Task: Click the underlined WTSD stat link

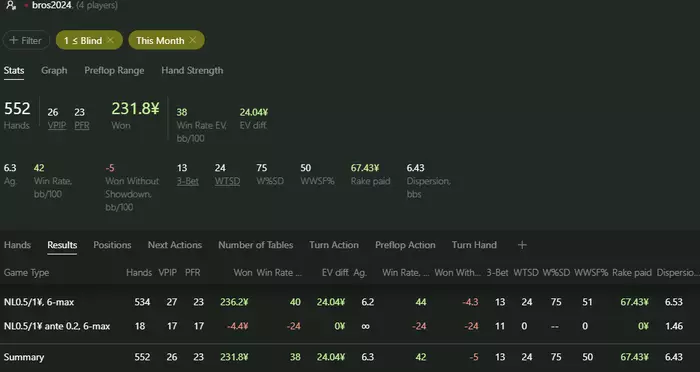Action: [227, 181]
